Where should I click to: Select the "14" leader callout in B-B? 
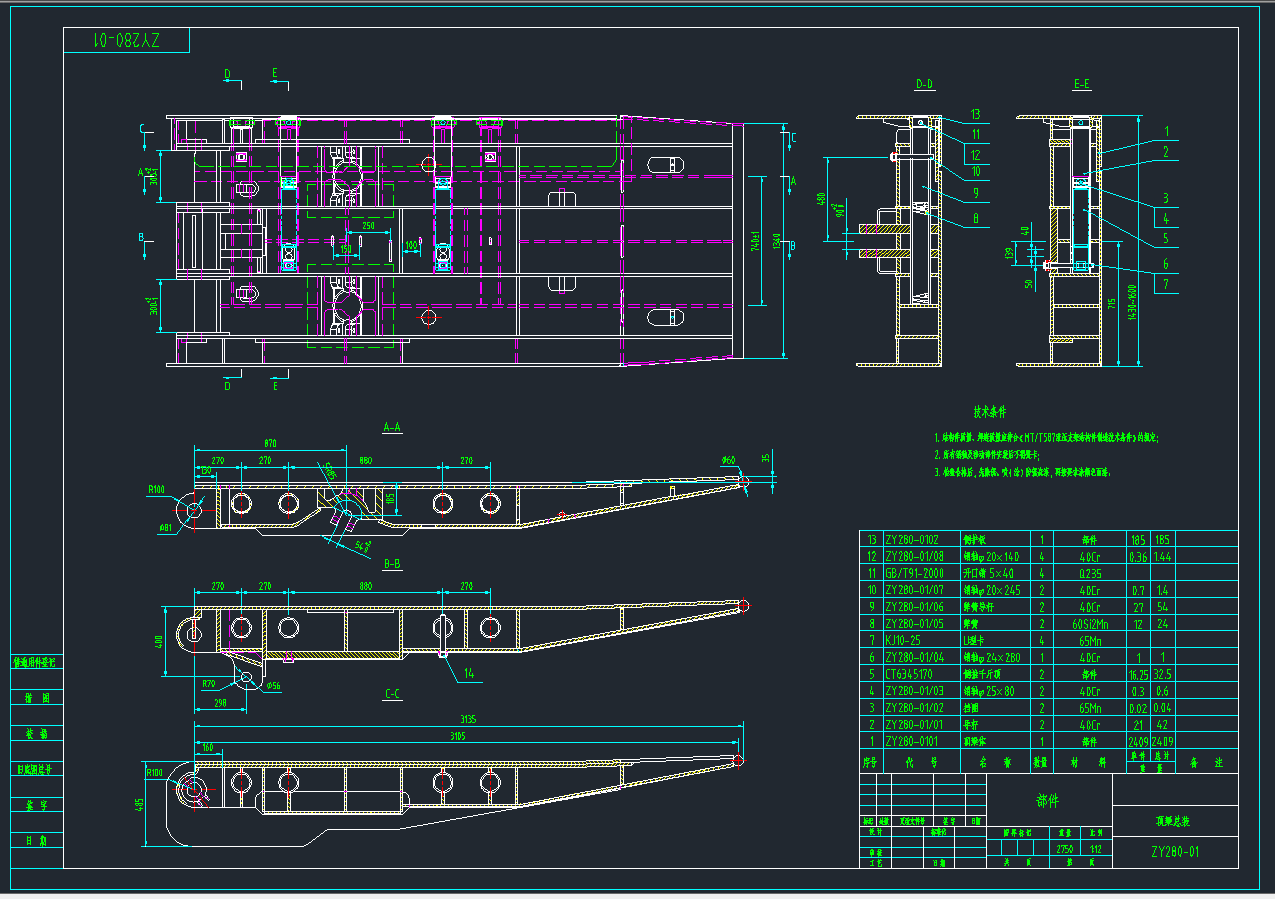tap(467, 675)
